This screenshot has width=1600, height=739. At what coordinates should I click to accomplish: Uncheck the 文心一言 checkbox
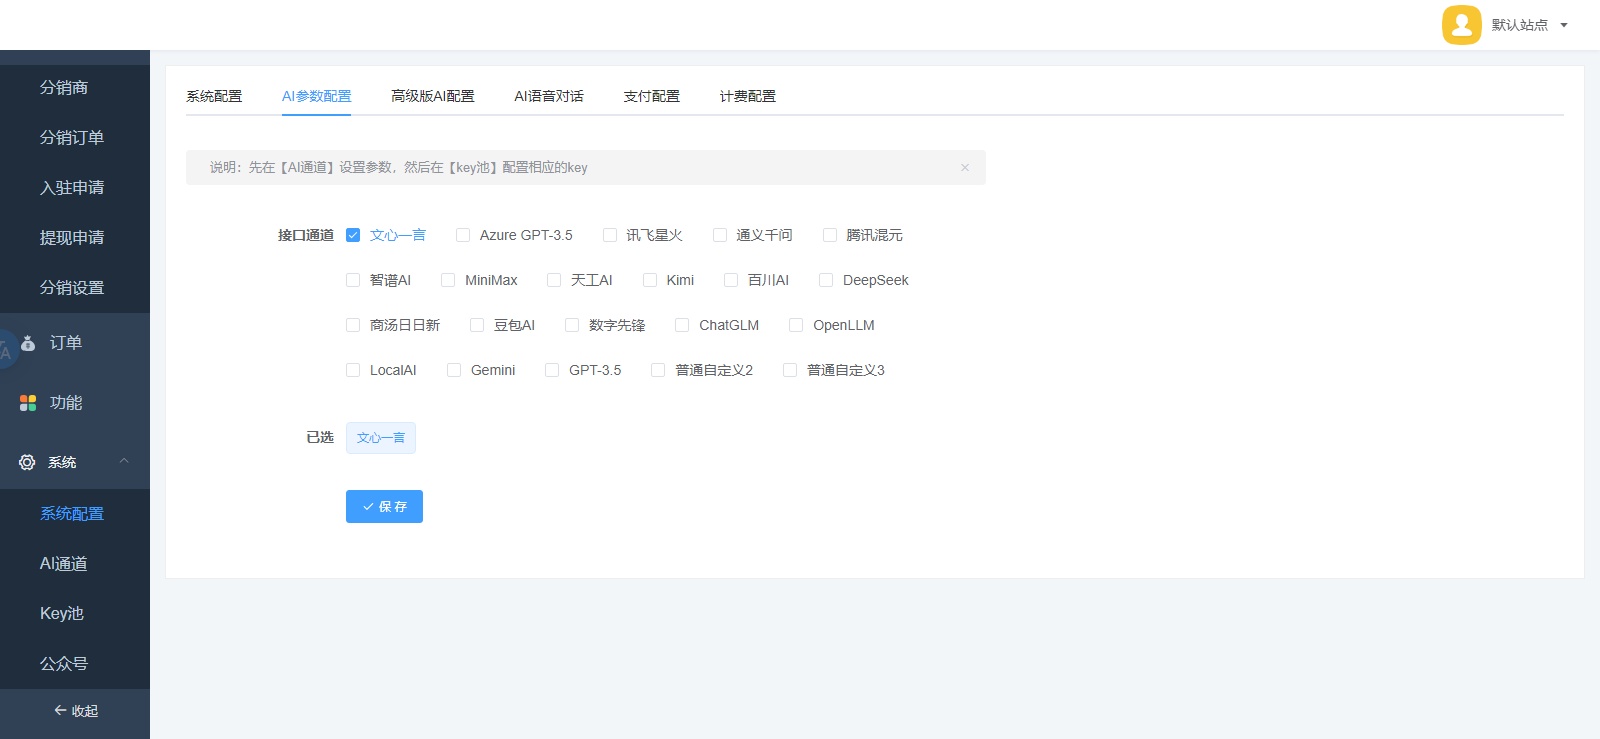click(x=353, y=235)
